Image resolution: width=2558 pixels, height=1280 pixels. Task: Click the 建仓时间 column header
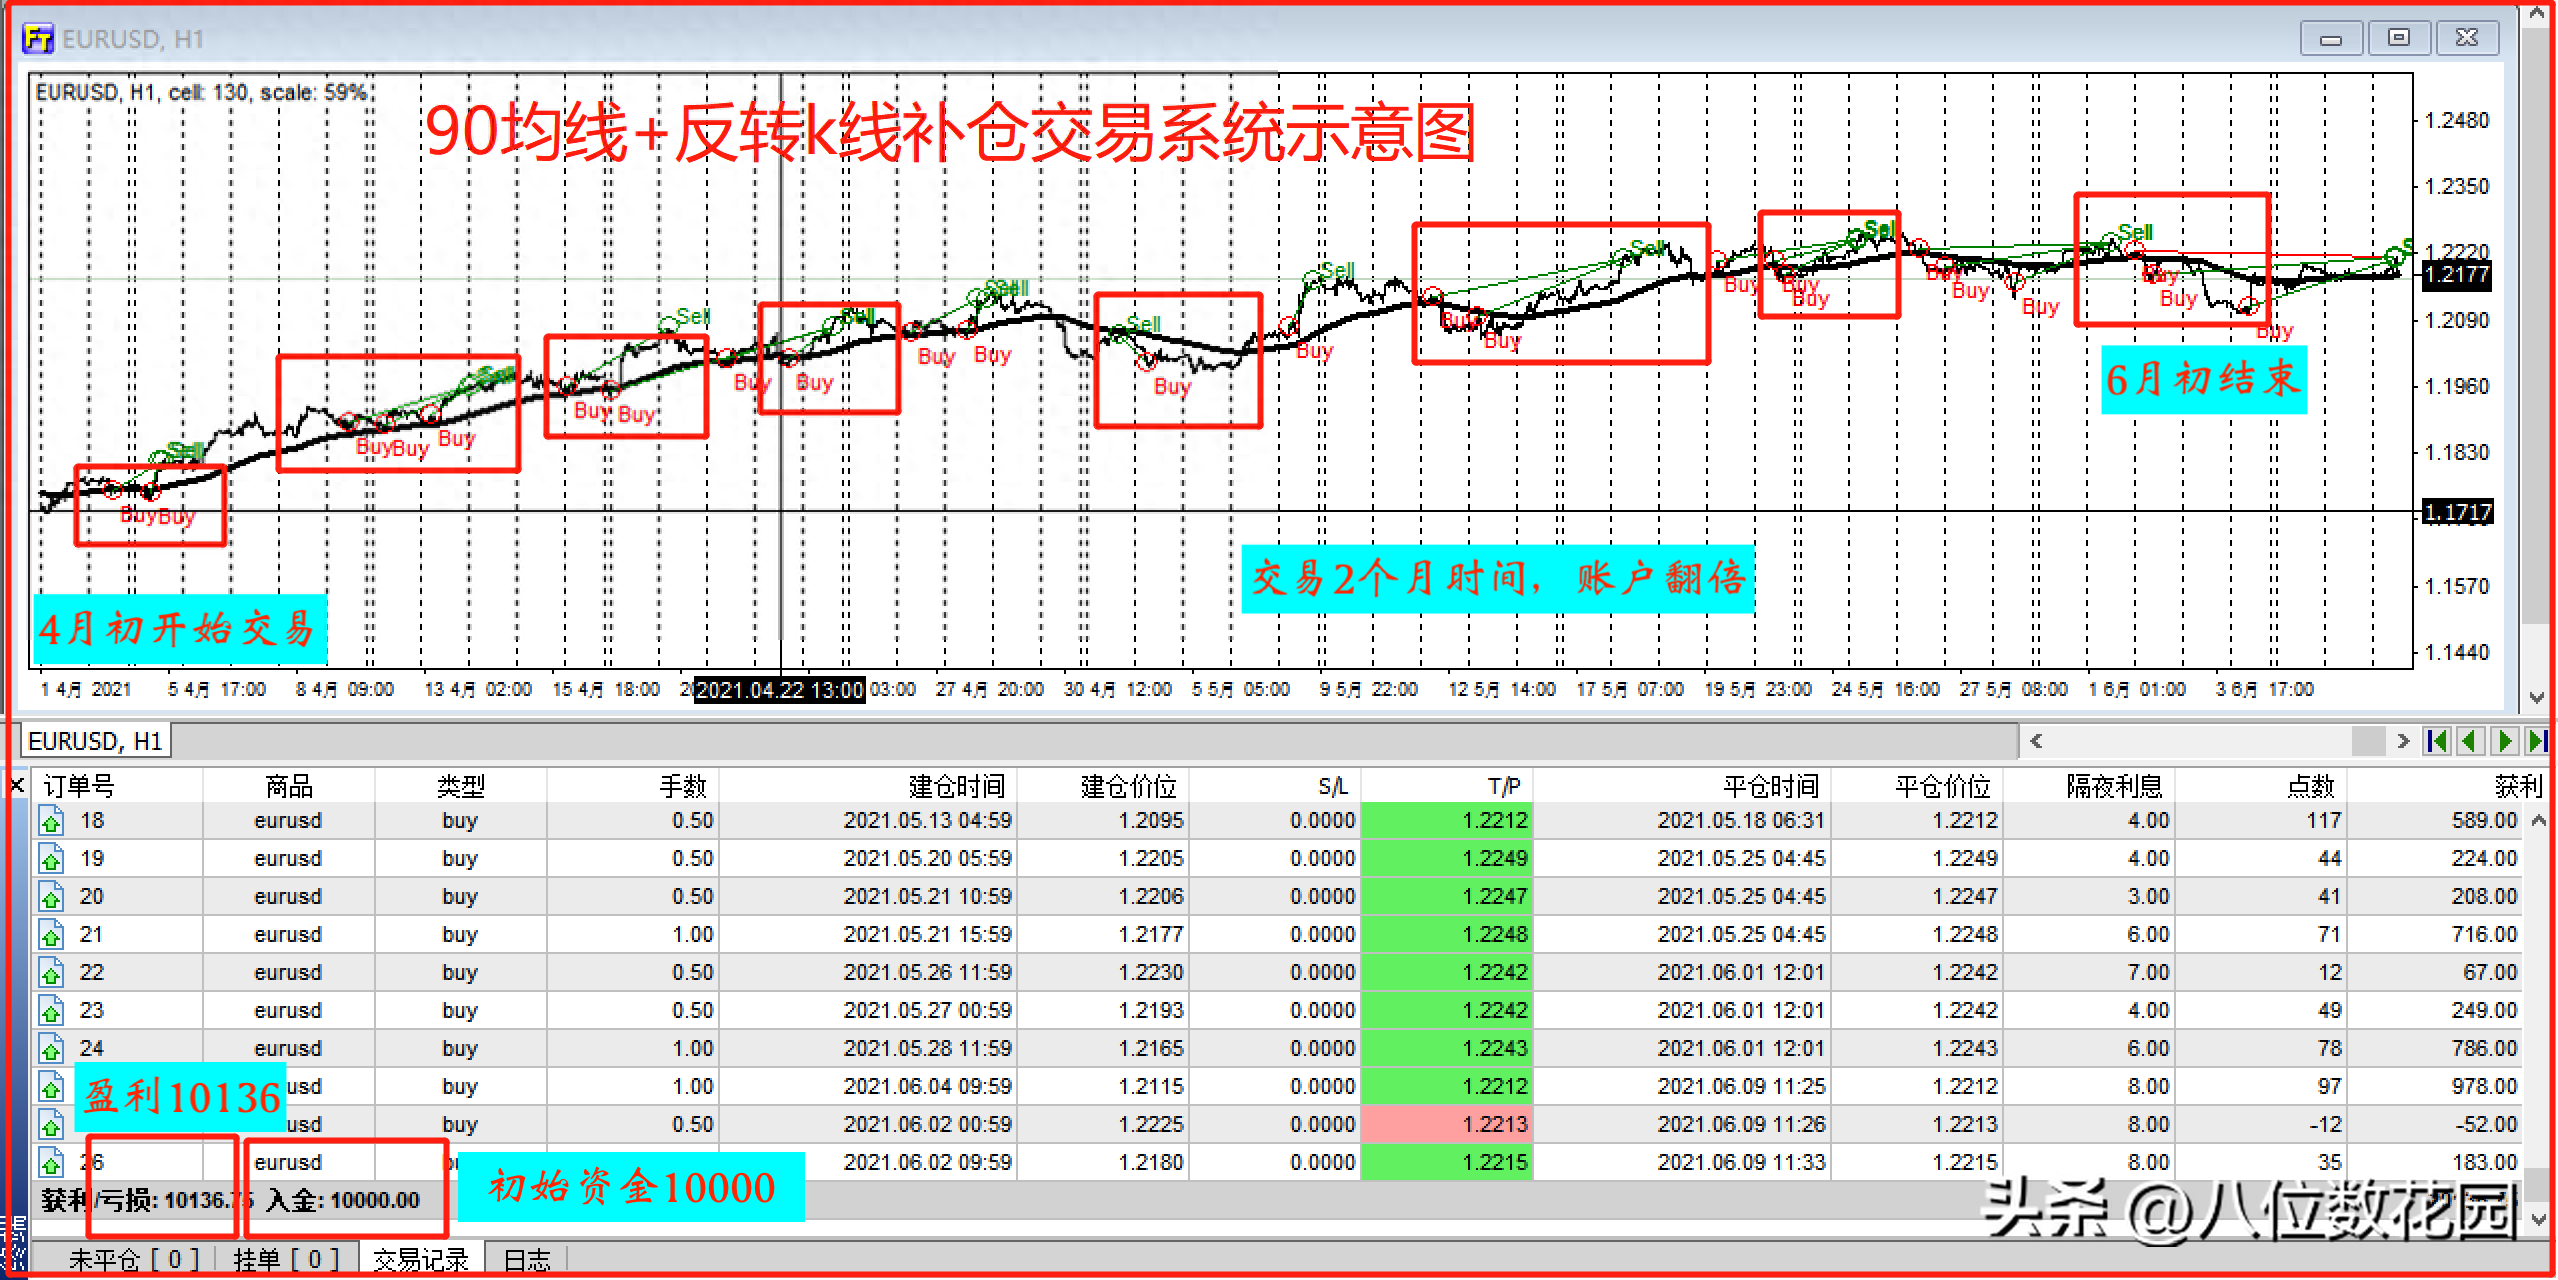coord(956,787)
